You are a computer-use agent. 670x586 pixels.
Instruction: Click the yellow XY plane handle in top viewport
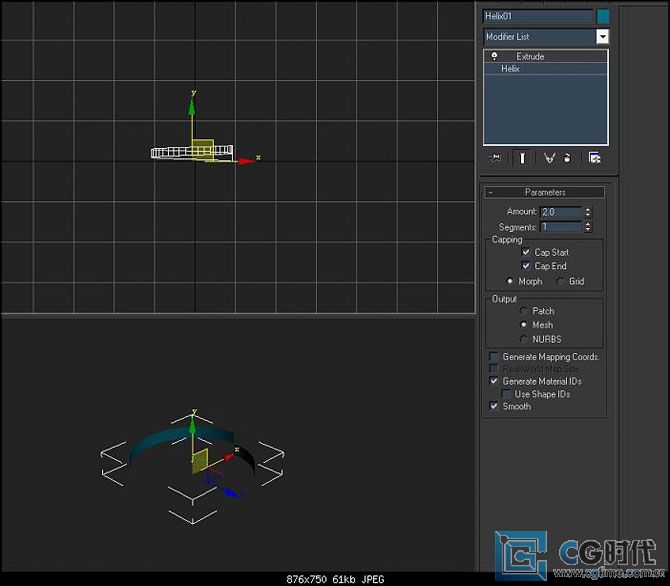point(203,150)
